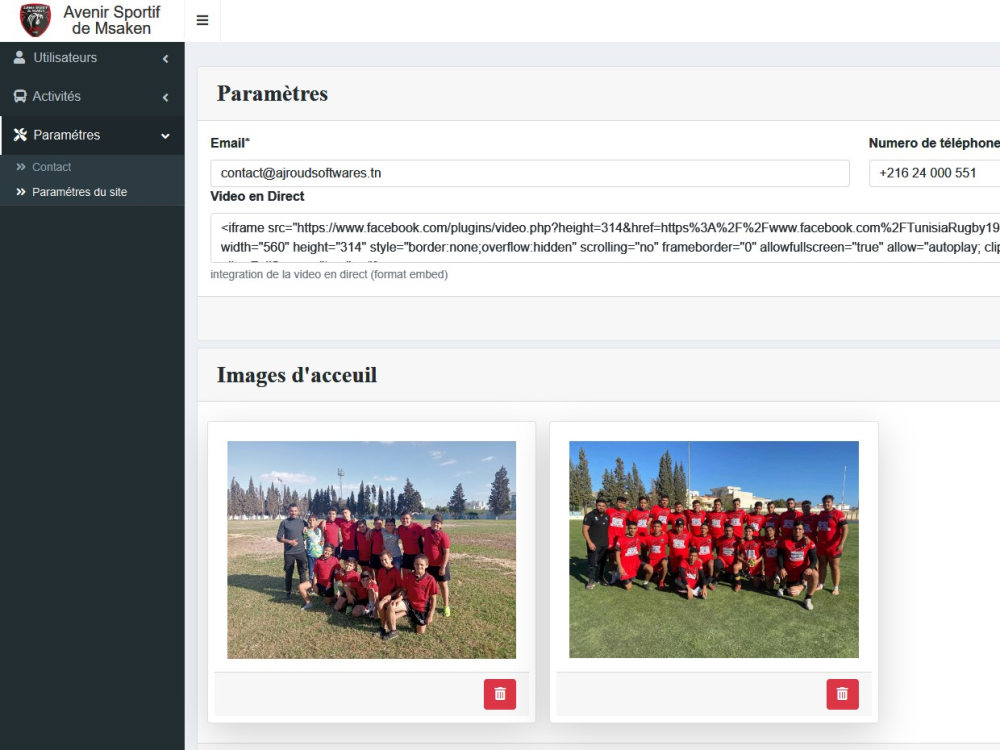Viewport: 1000px width, 750px height.
Task: Click the double-arrow icon beside Contact
Action: click(x=20, y=167)
